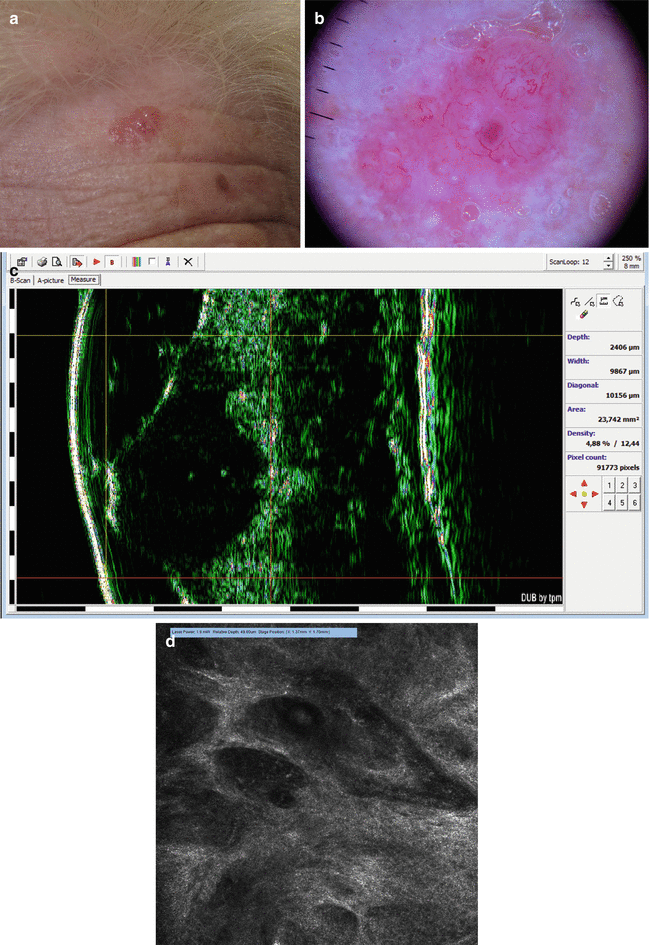This screenshot has height=945, width=650.
Task: Click the print icon in the toolbar
Action: pos(42,262)
